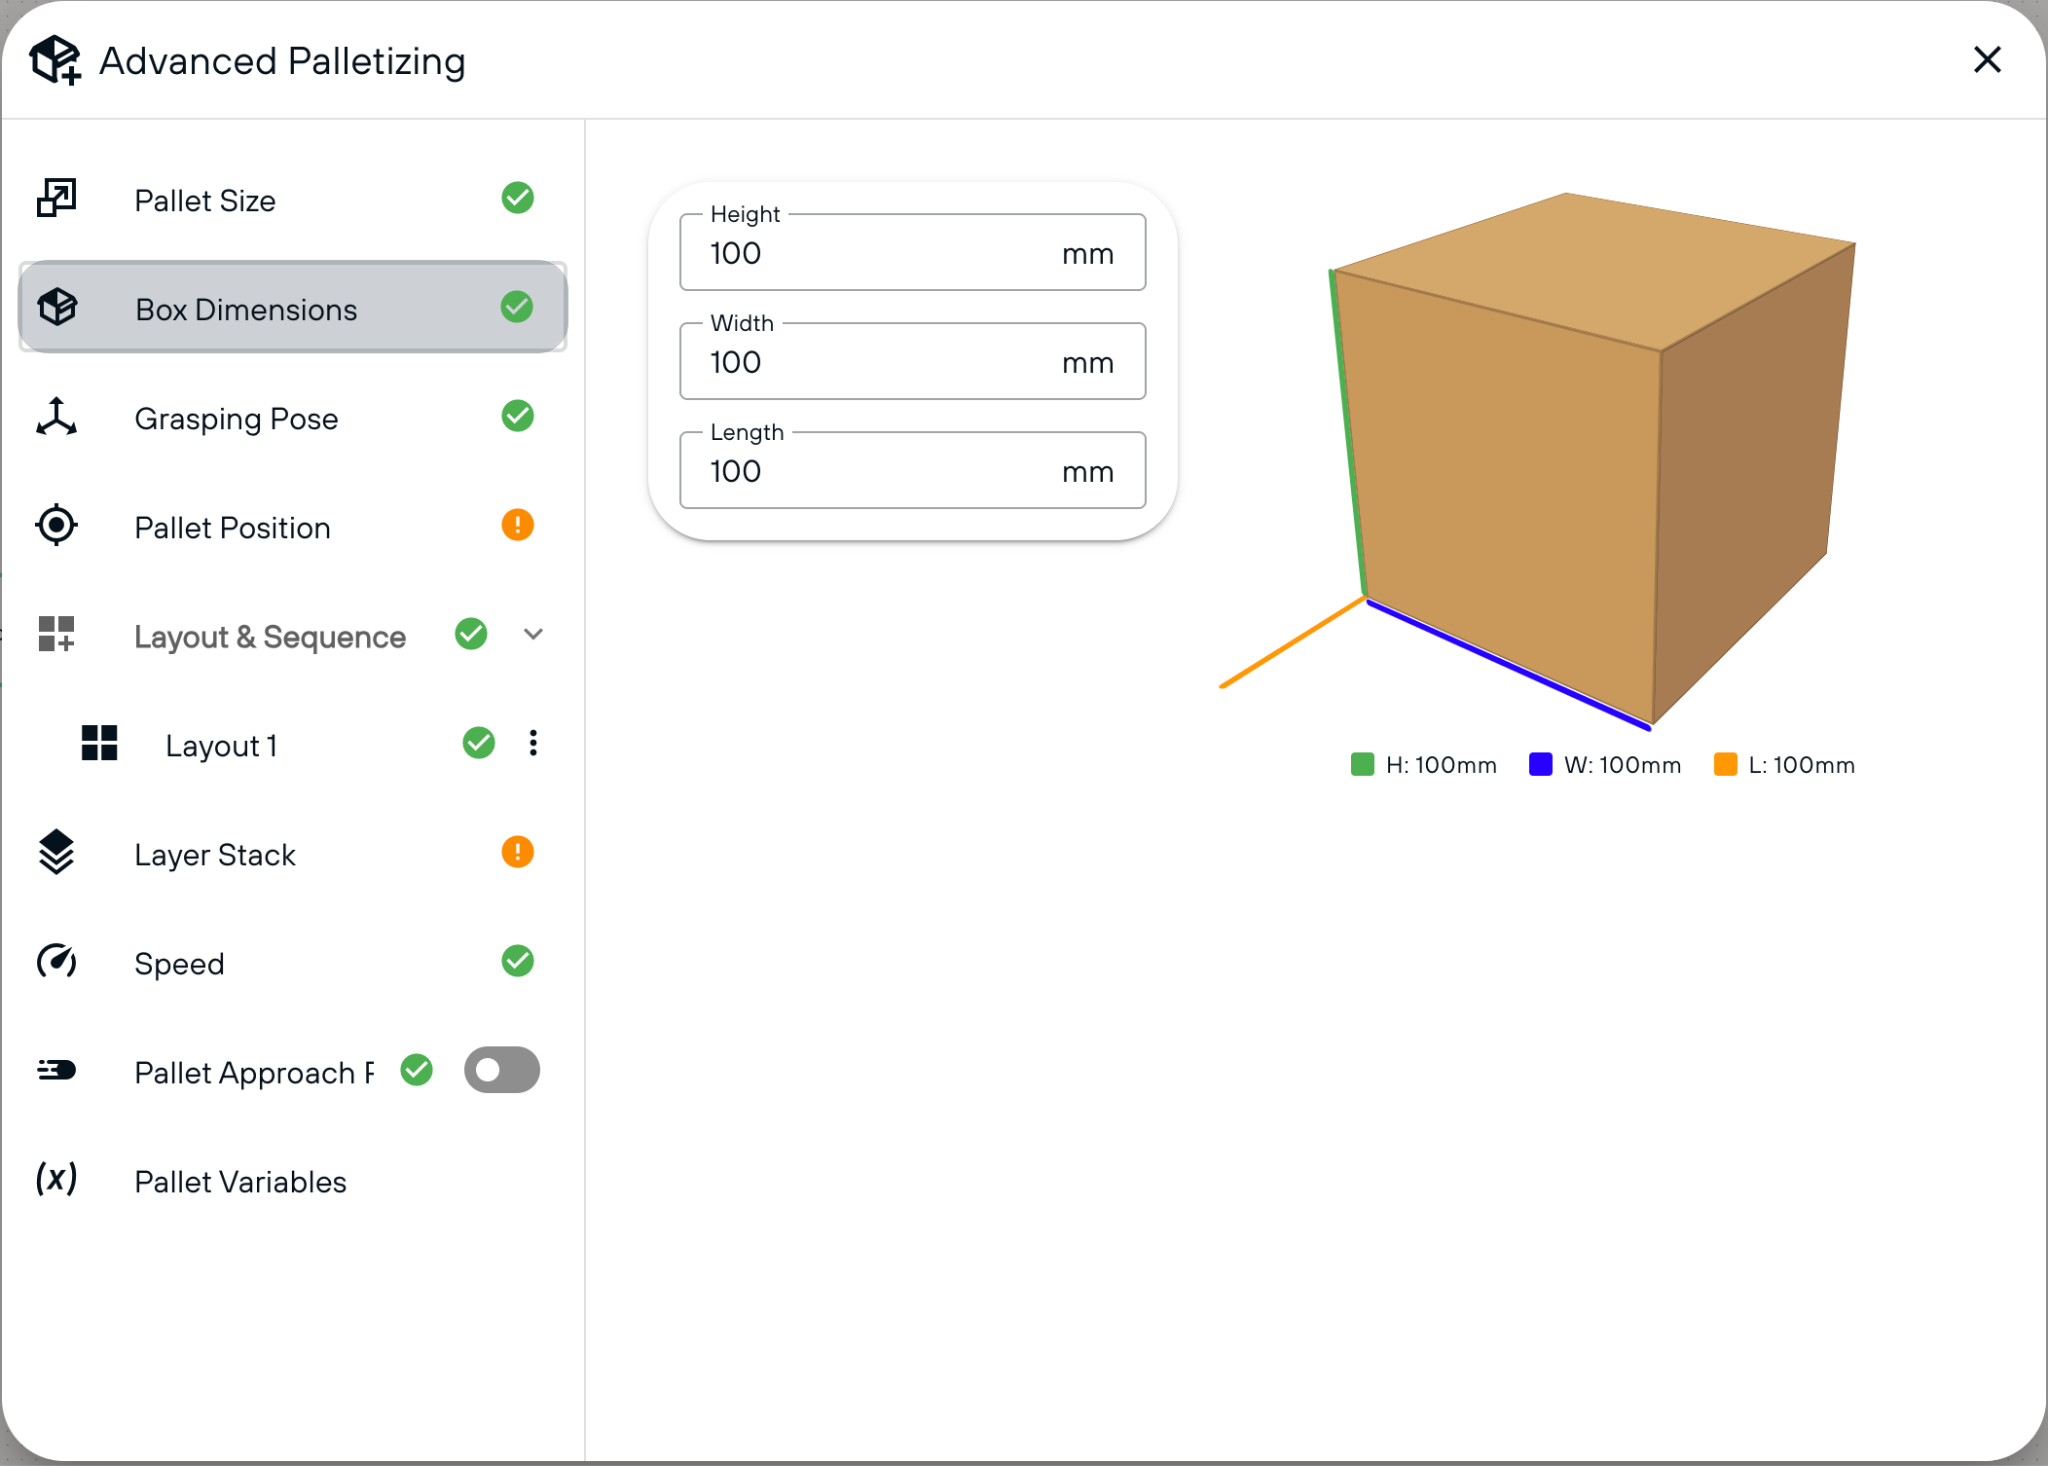
Task: Click the Layer Stack layers icon
Action: click(56, 852)
